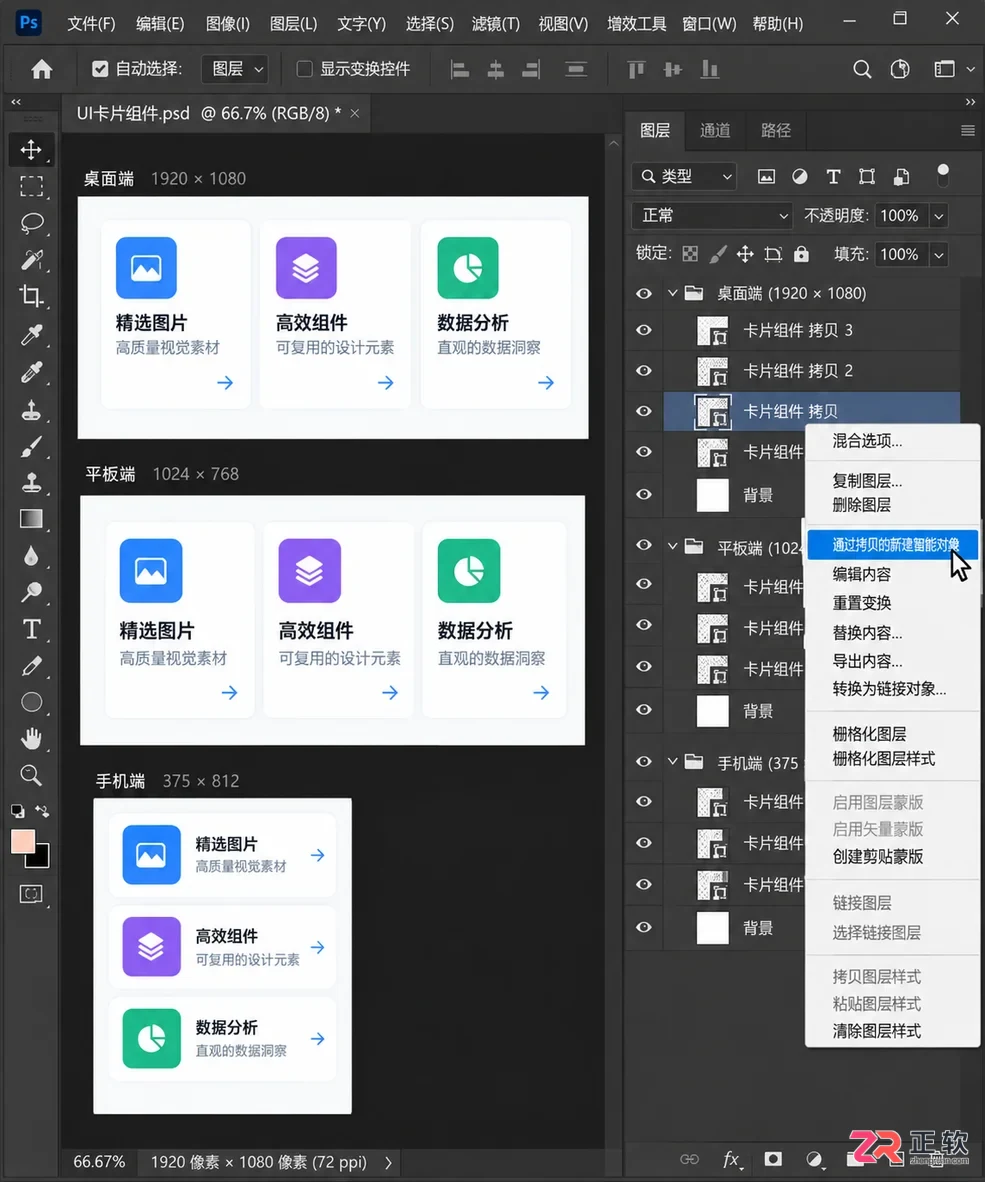Filter layers by shape layer icon
Viewport: 985px width, 1182px height.
pos(867,176)
